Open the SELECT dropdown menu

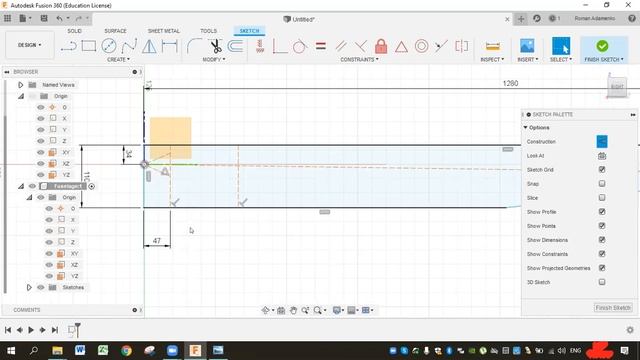tap(561, 60)
